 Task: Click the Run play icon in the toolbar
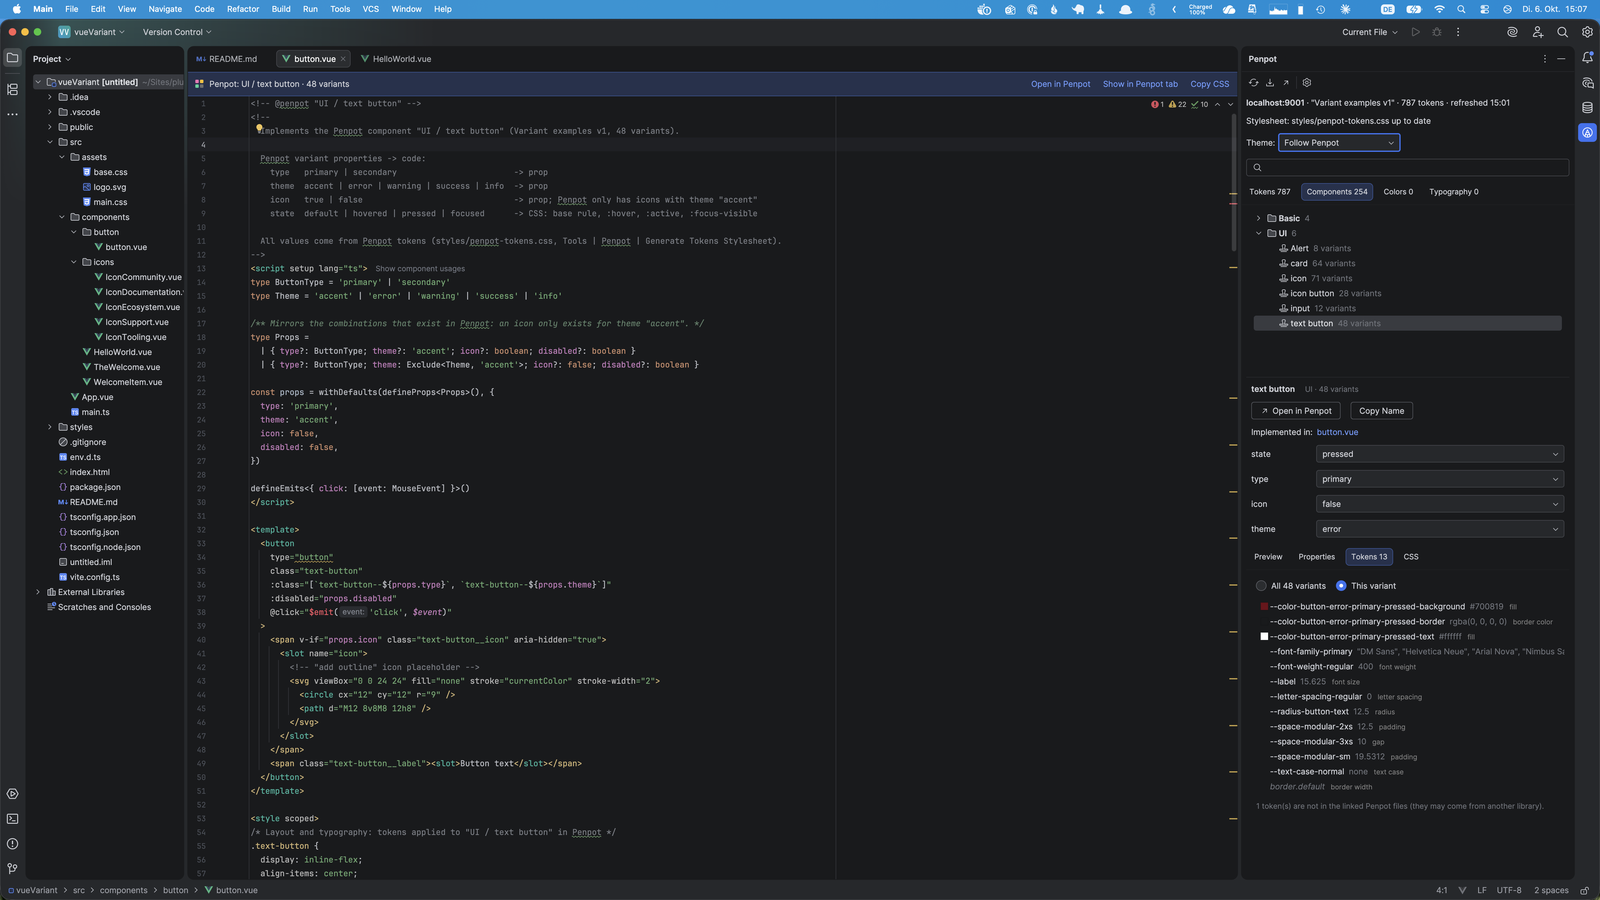pos(1415,32)
